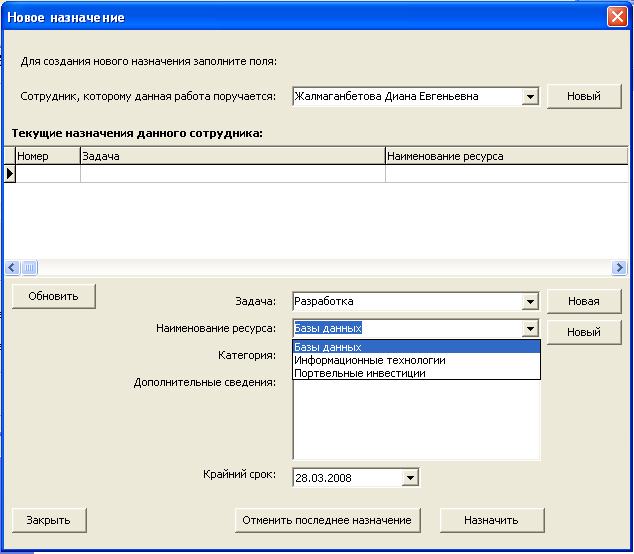Open the employee dropdown arrow
Screen dimensions: 634x554
530,97
